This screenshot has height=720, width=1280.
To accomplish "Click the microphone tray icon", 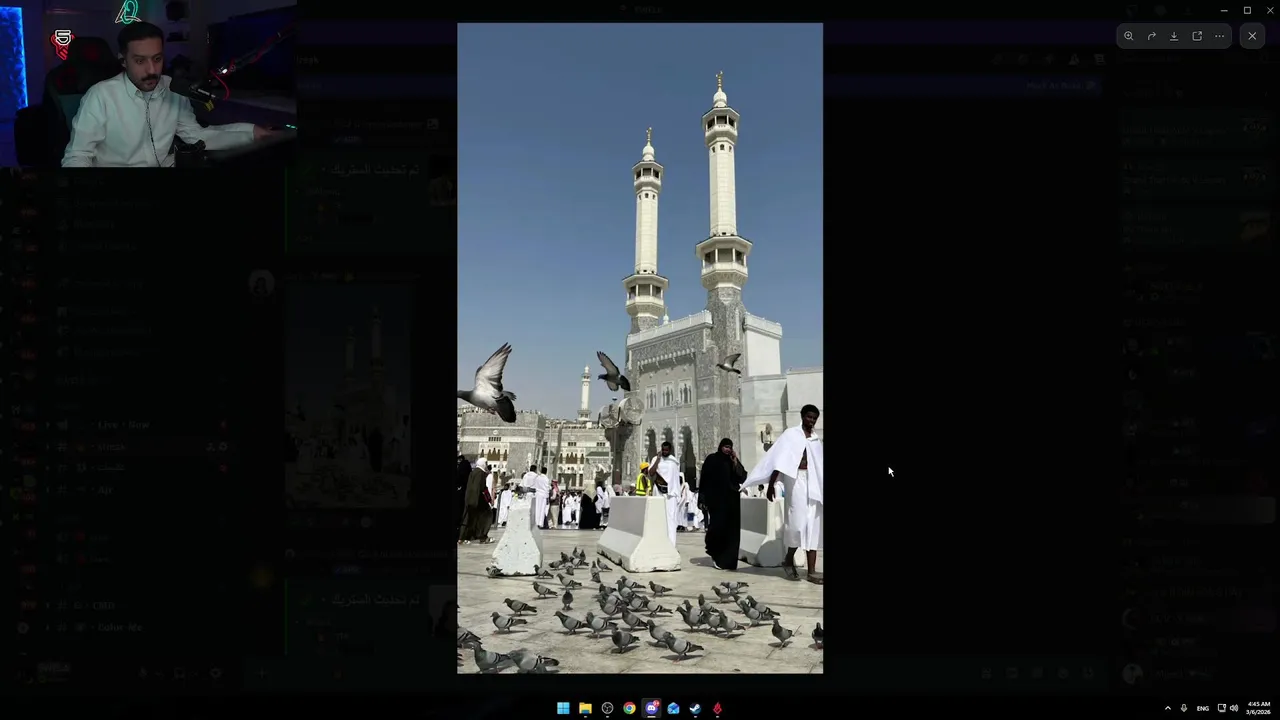I will [1184, 708].
